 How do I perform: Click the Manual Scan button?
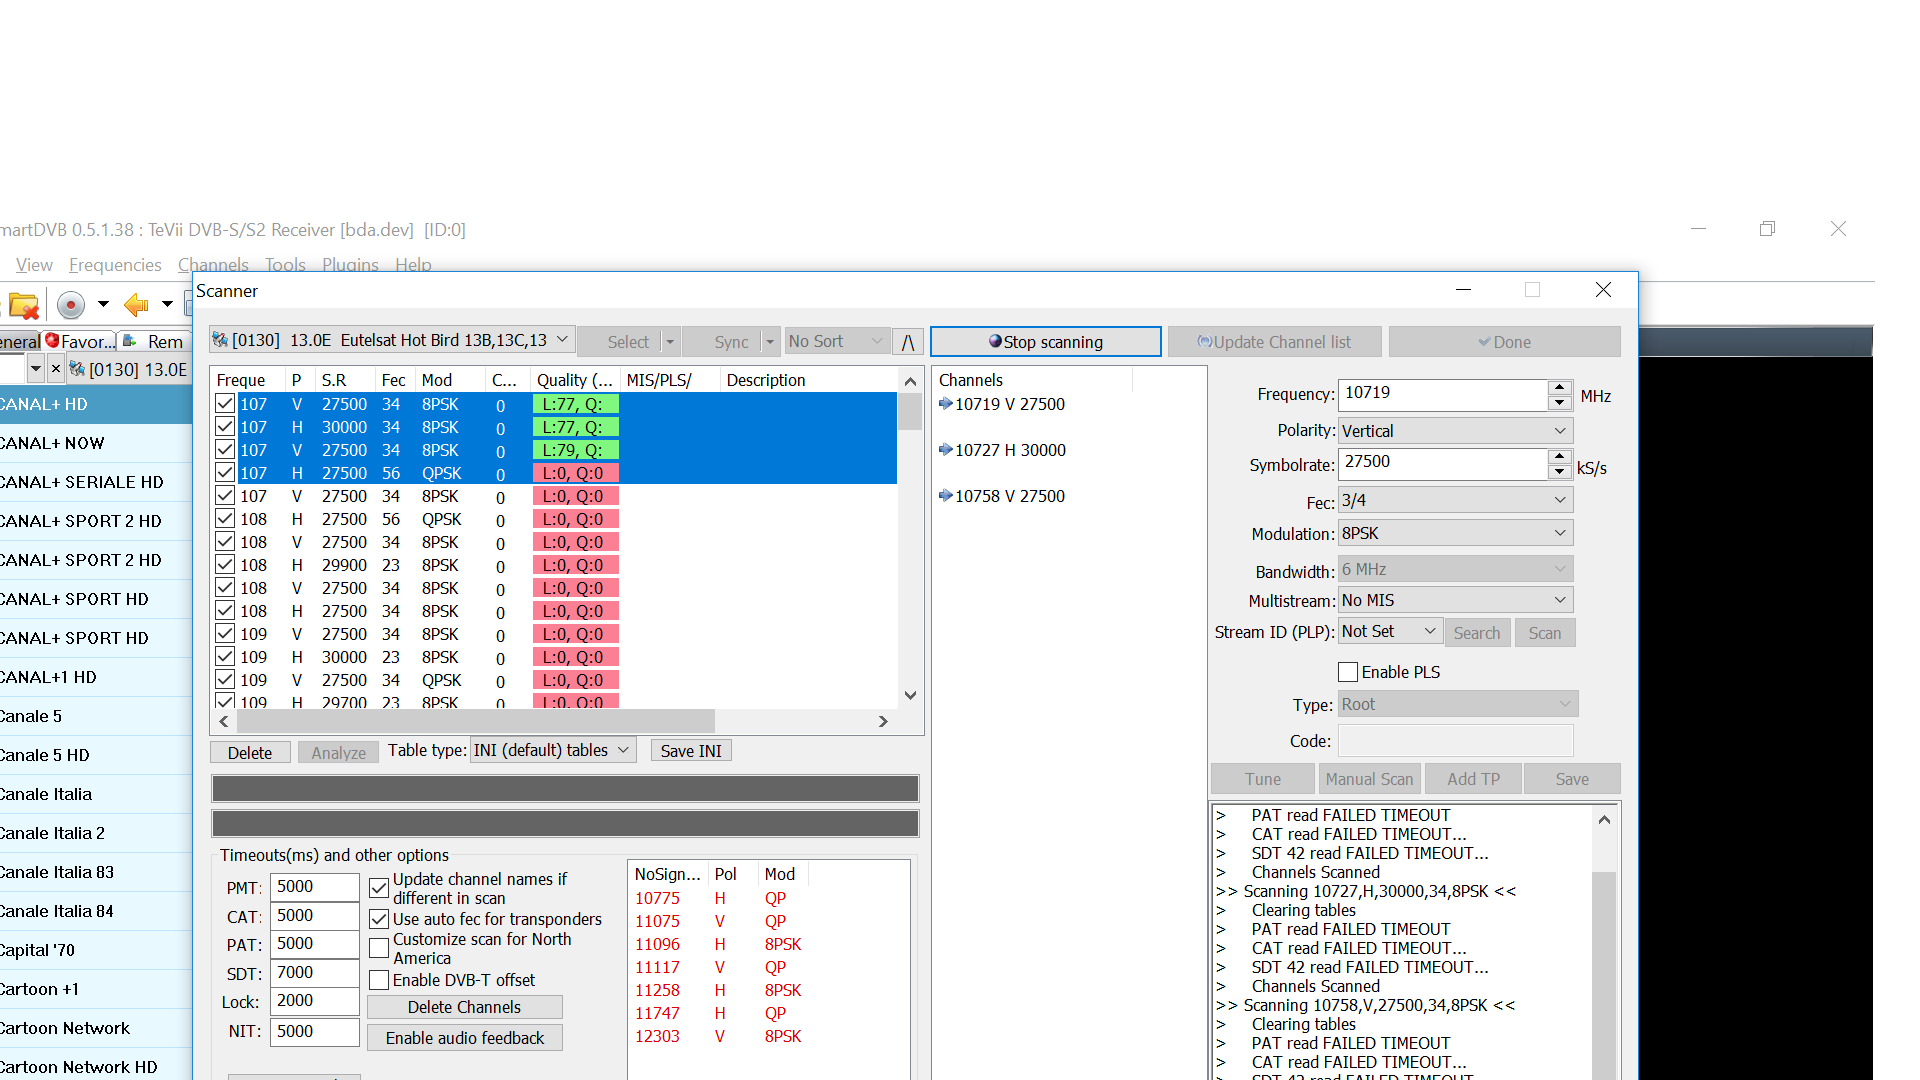pos(1369,779)
